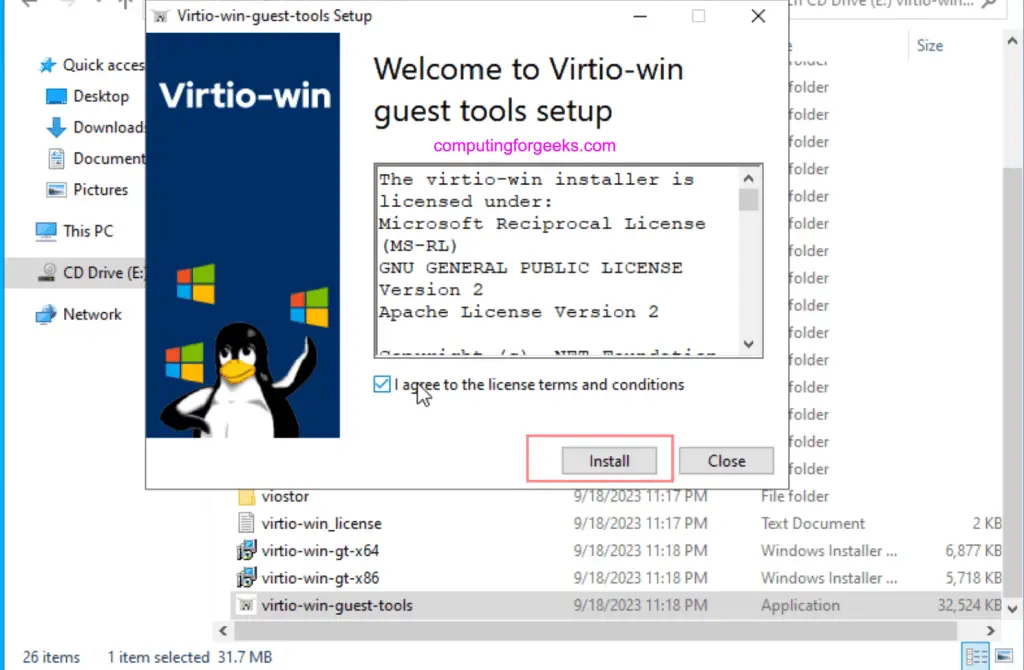Click Desktop folder icon in sidebar
1024x670 pixels.
(x=56, y=97)
